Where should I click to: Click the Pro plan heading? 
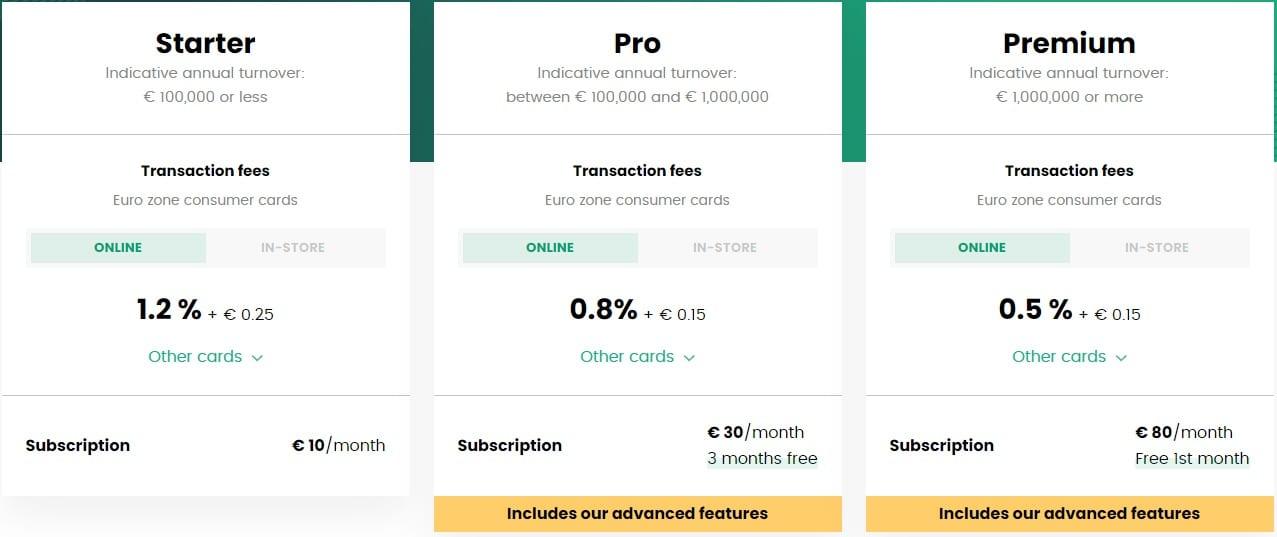(x=637, y=44)
